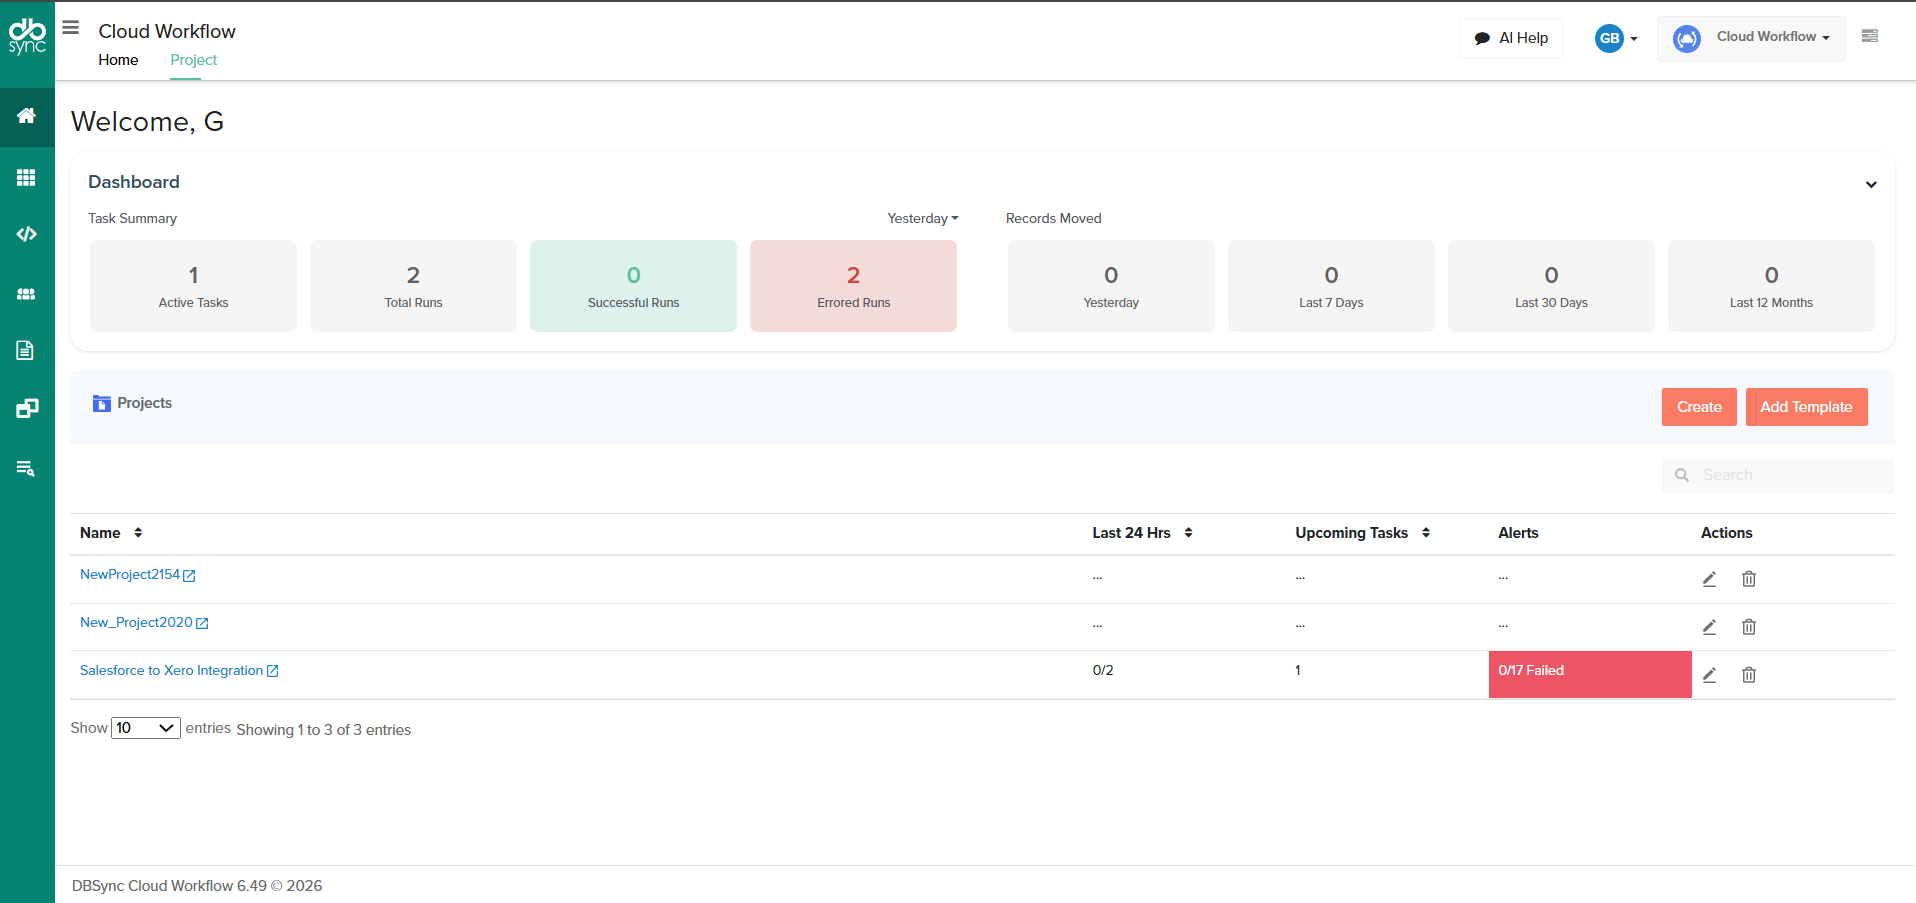Focus the projects Search field
1916x903 pixels.
coord(1778,475)
